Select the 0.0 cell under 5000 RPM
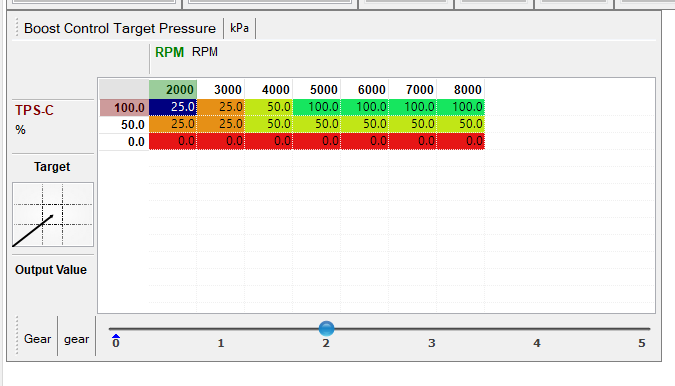The height and width of the screenshot is (386, 675). click(x=317, y=141)
